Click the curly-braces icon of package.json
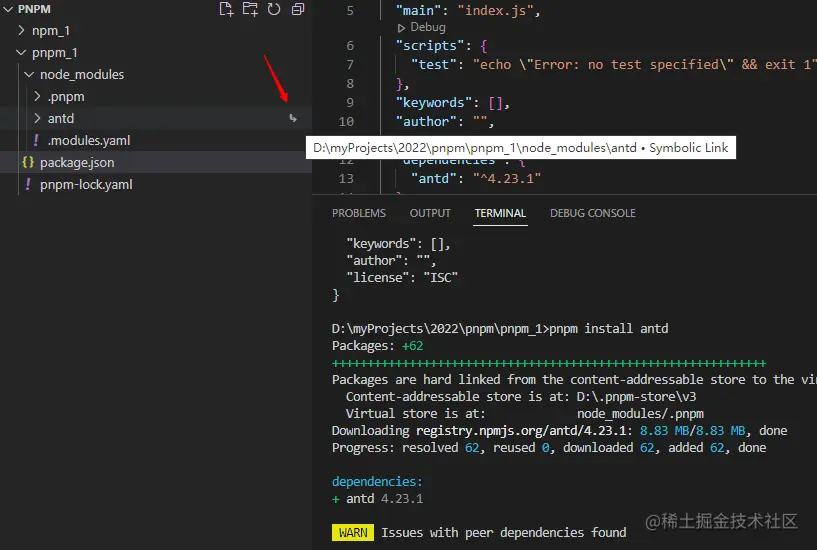This screenshot has height=550, width=817. click(28, 162)
